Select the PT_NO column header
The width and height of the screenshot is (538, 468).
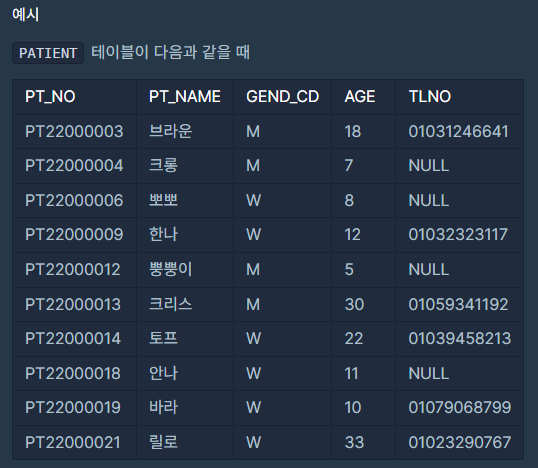click(50, 96)
